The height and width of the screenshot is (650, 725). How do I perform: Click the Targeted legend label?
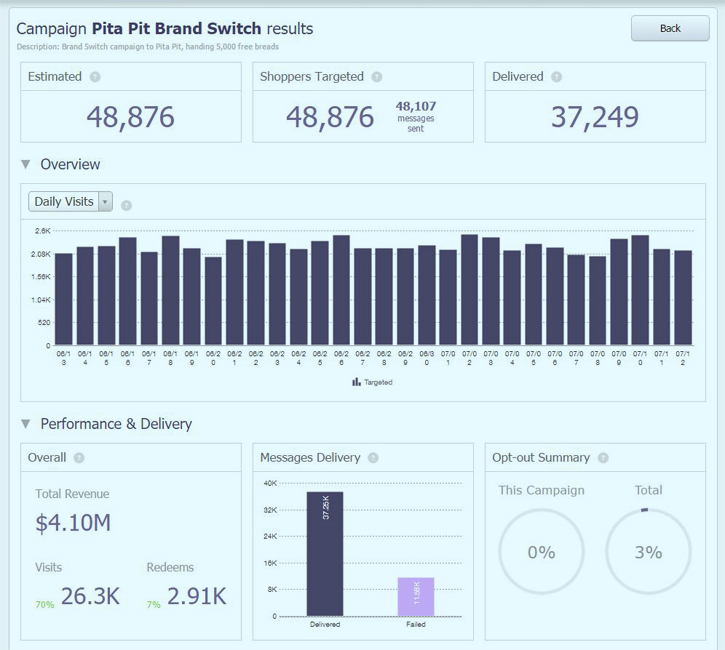click(x=378, y=382)
